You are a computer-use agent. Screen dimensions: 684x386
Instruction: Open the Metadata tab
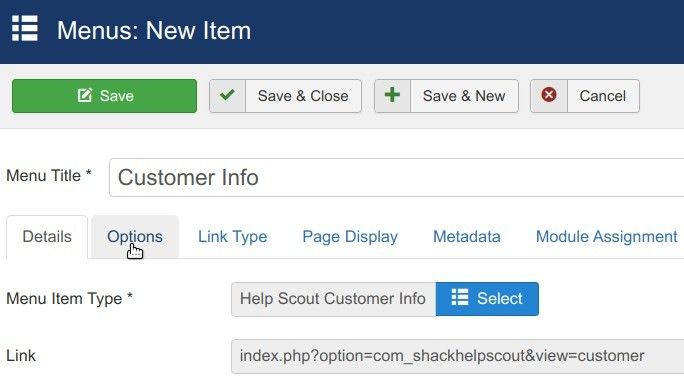click(x=467, y=237)
